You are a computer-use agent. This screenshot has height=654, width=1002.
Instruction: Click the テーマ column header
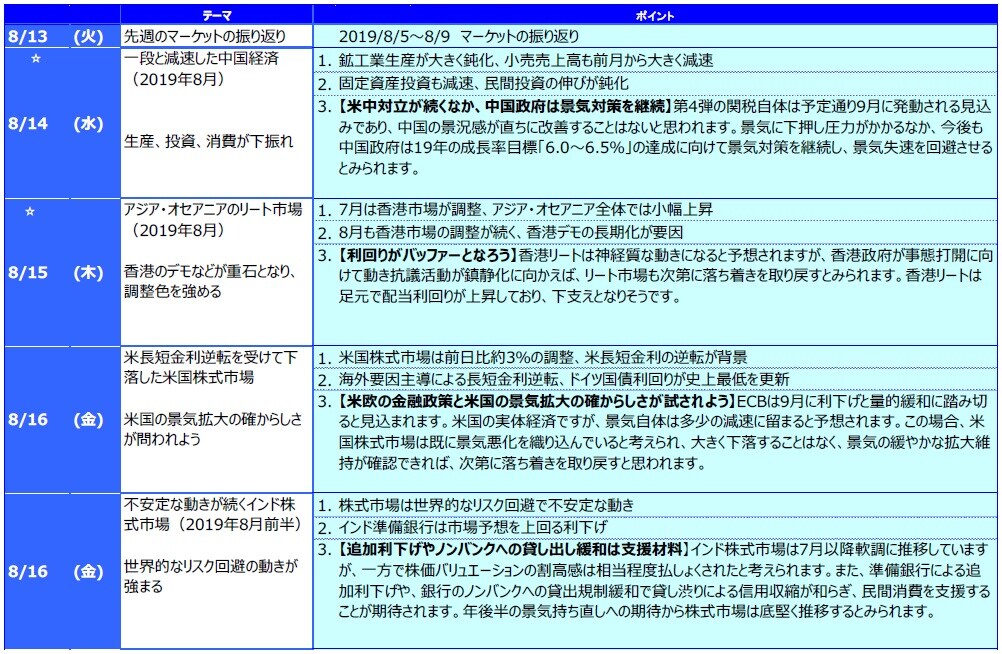click(x=215, y=16)
